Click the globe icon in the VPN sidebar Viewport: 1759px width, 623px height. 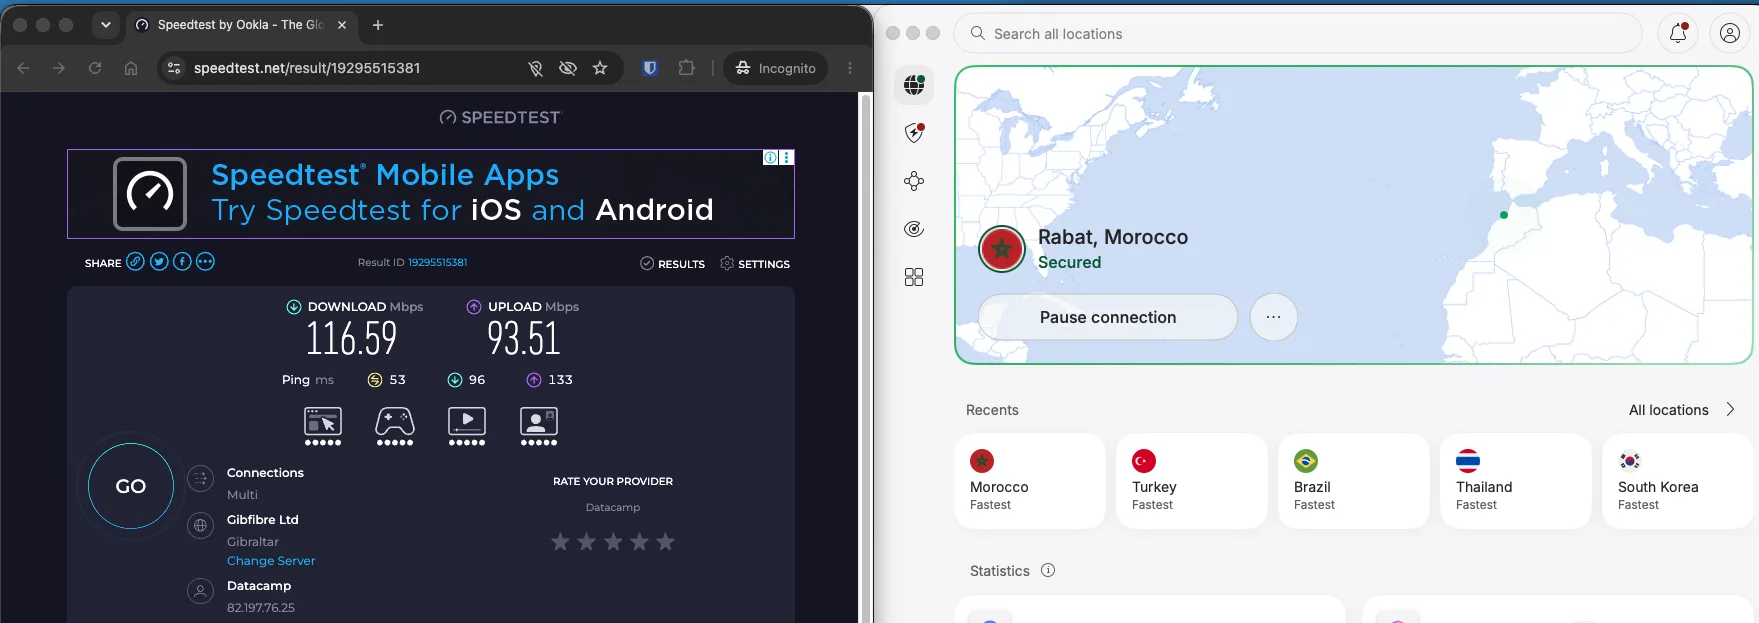[x=914, y=85]
